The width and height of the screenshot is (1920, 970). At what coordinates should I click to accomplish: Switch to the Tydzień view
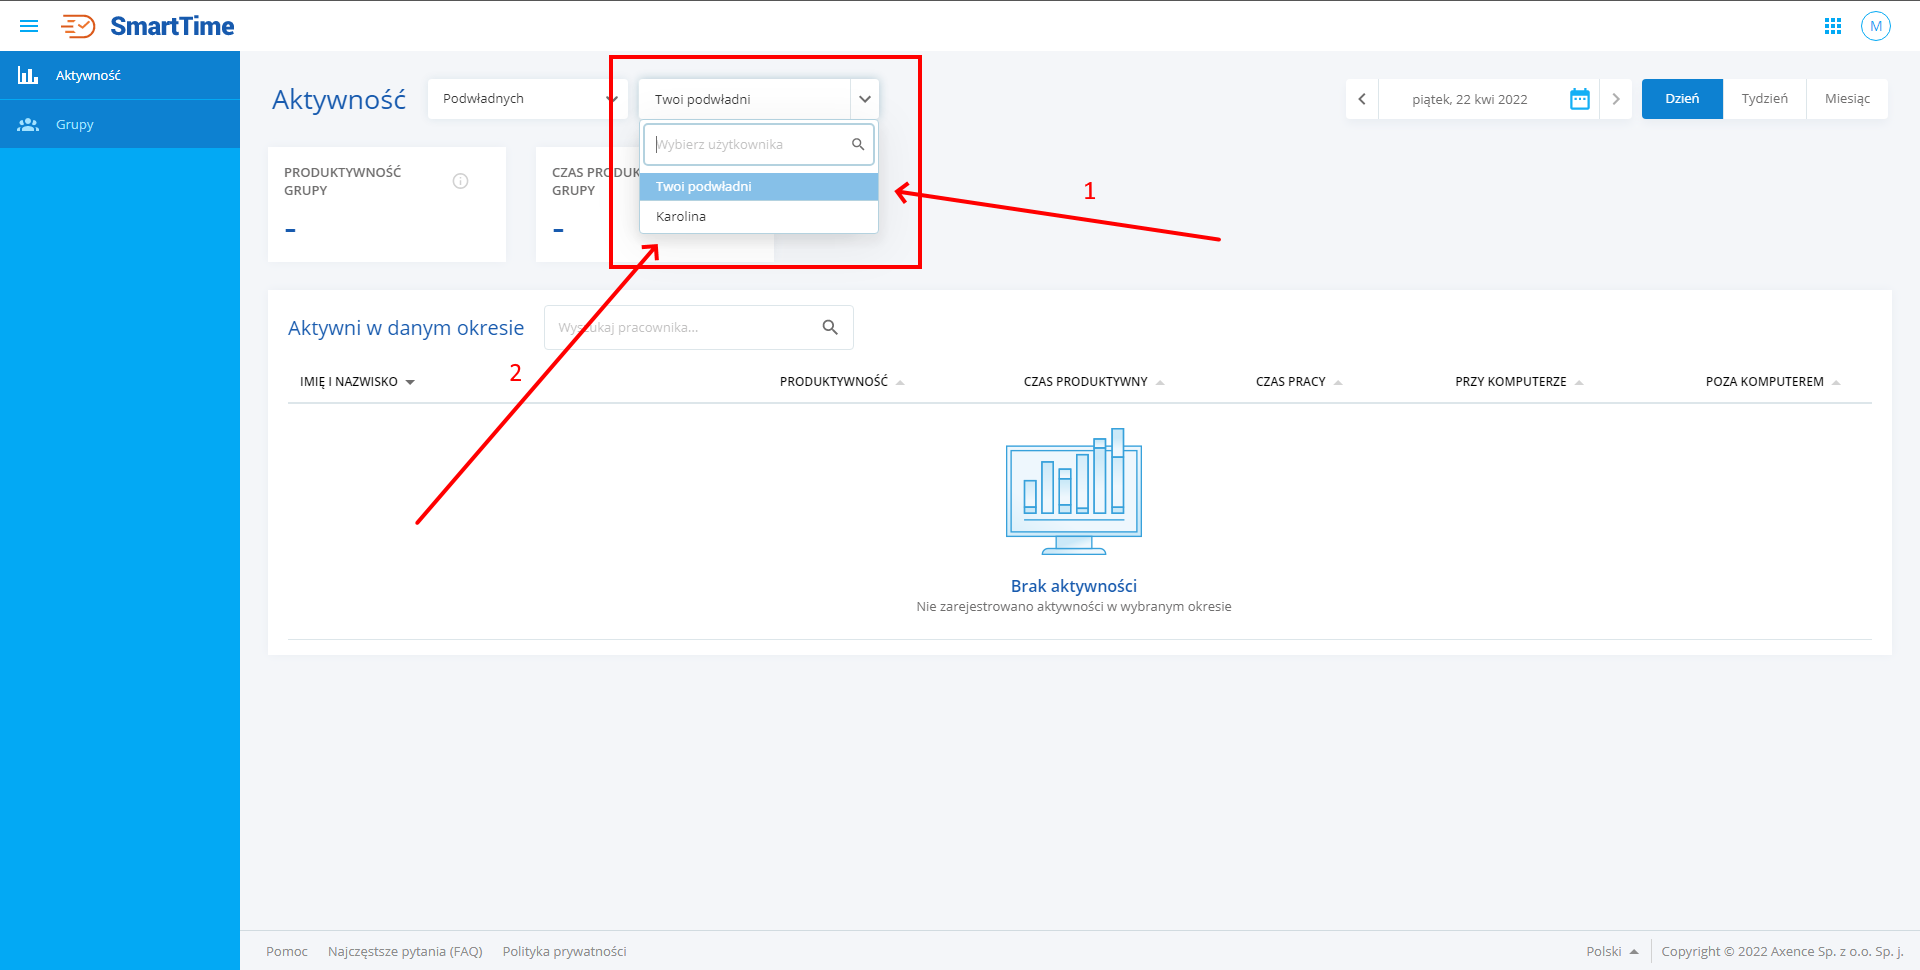coord(1764,99)
